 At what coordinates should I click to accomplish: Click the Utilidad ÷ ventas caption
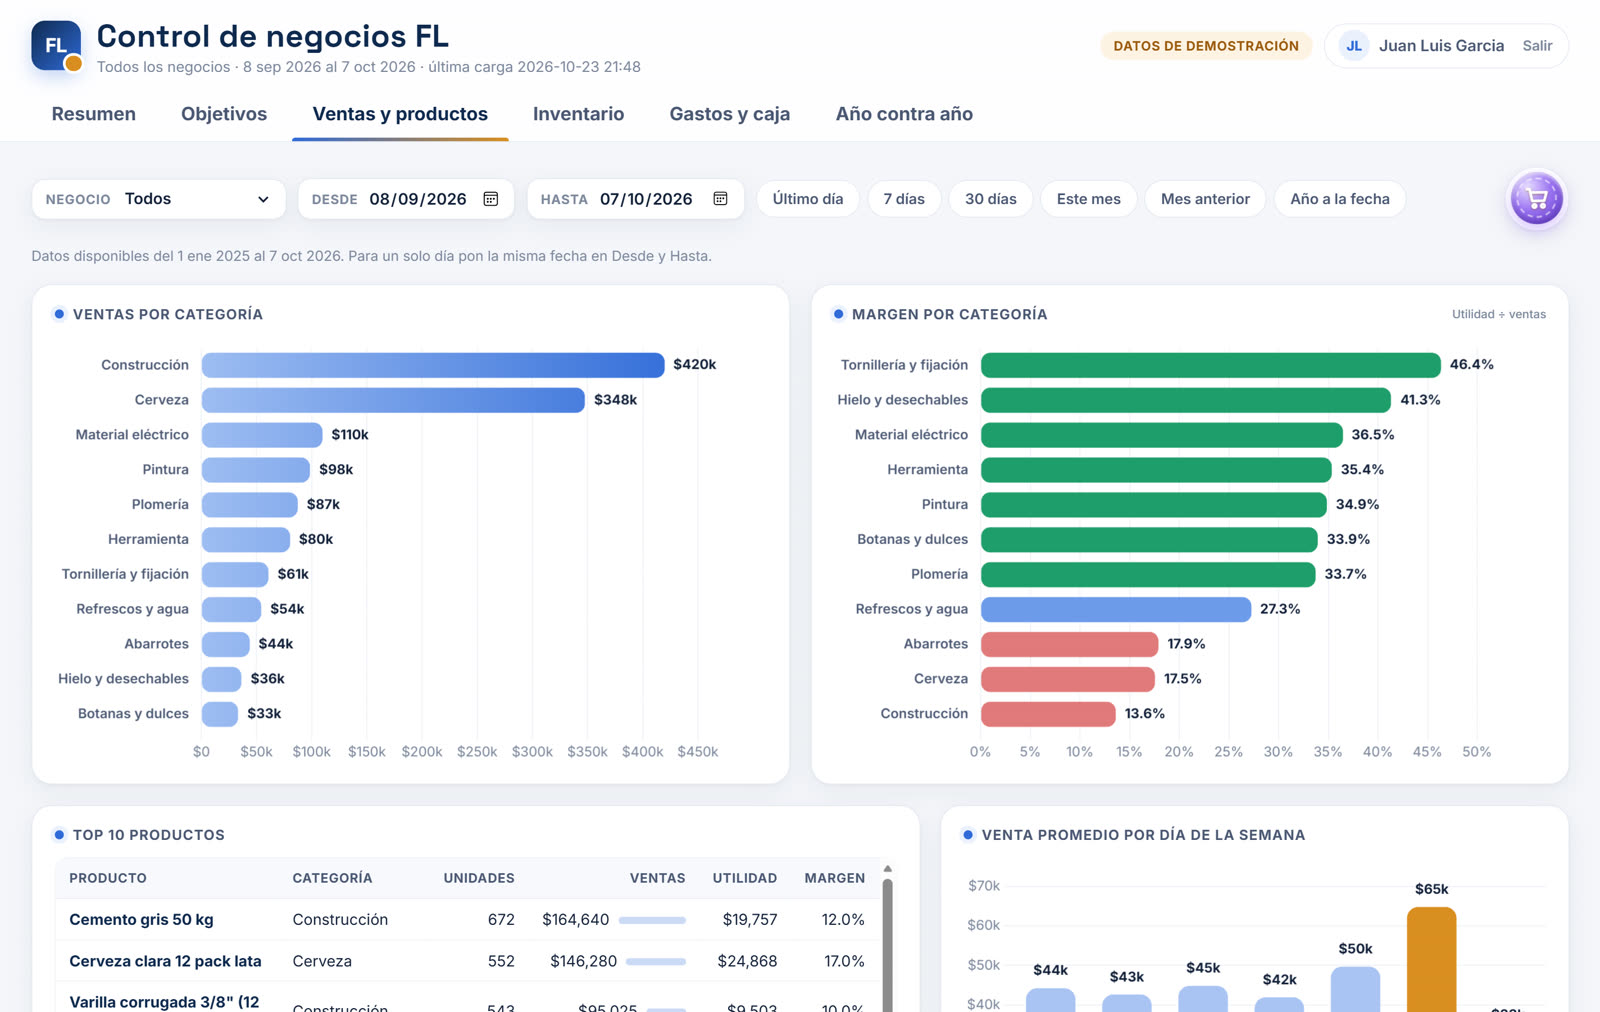pos(1499,314)
